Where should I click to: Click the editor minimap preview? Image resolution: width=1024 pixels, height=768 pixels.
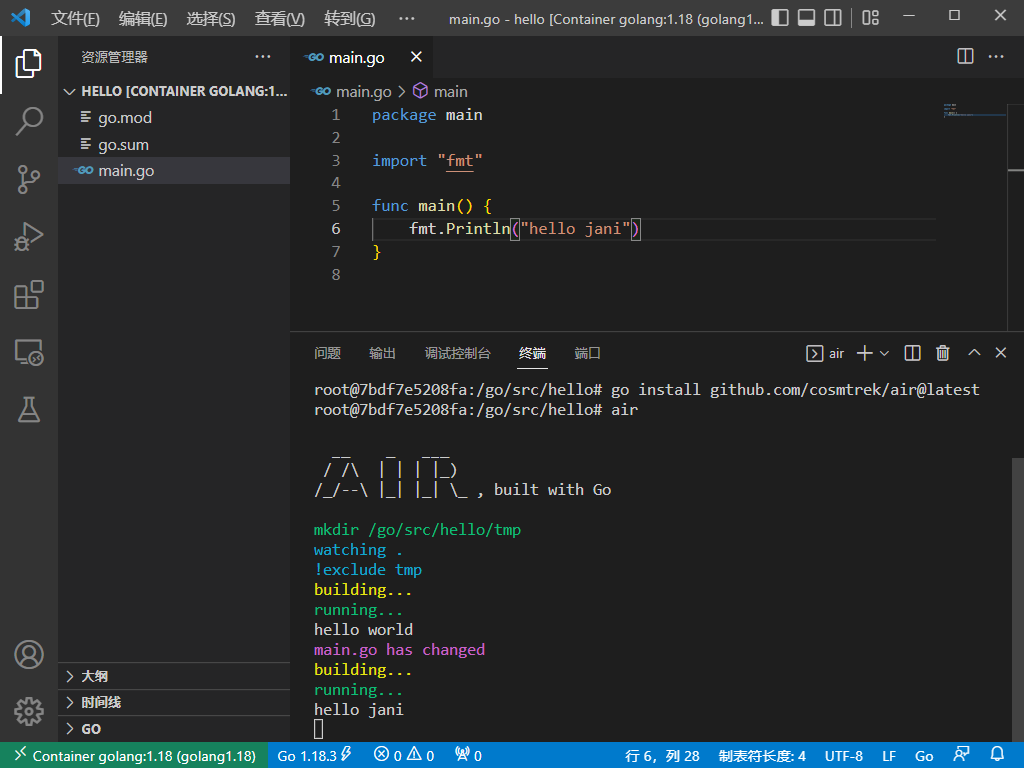tap(974, 110)
